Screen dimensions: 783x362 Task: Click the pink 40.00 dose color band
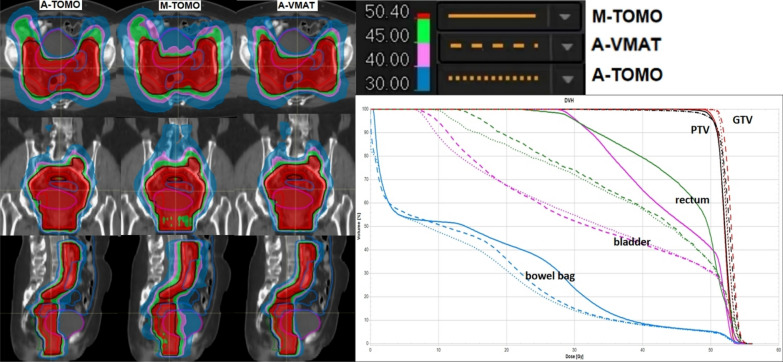pos(423,54)
